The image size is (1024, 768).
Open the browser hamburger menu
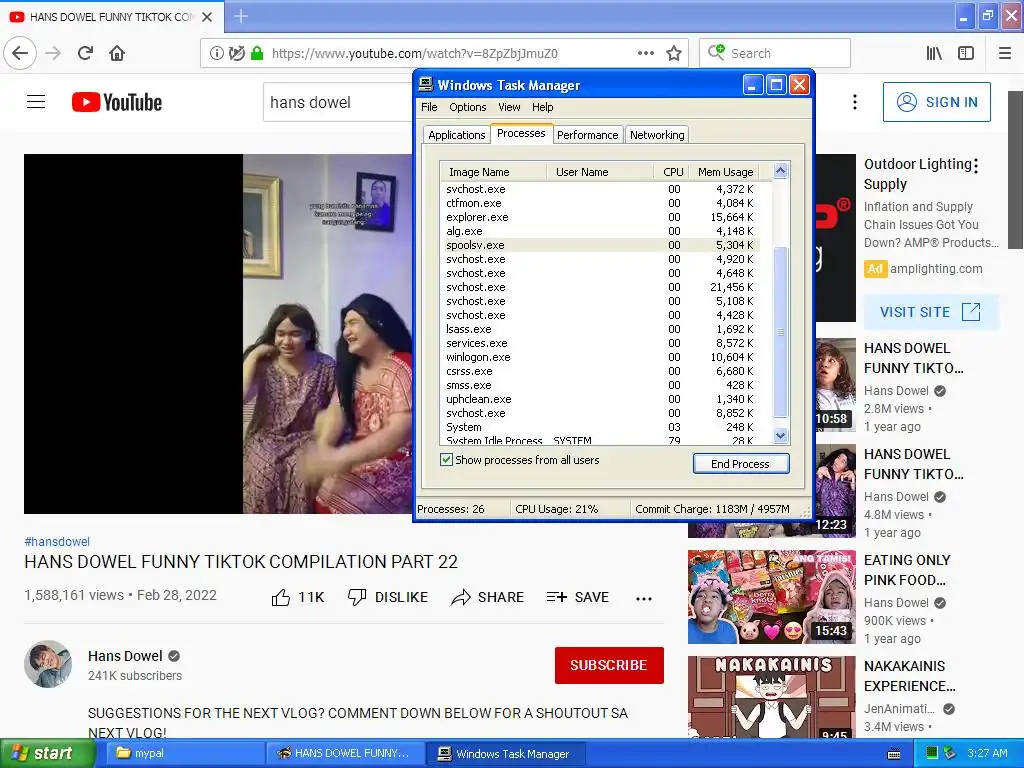(x=1005, y=53)
